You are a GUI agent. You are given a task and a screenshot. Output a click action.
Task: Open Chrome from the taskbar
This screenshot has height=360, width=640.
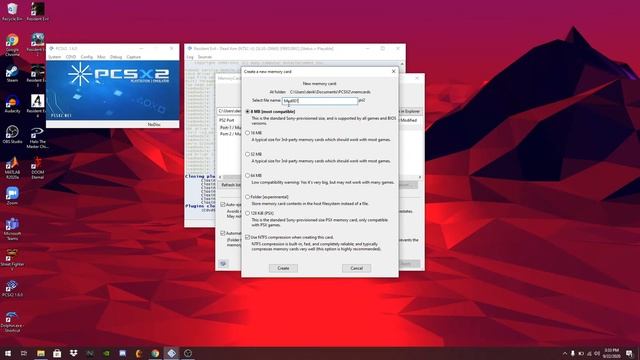point(155,353)
